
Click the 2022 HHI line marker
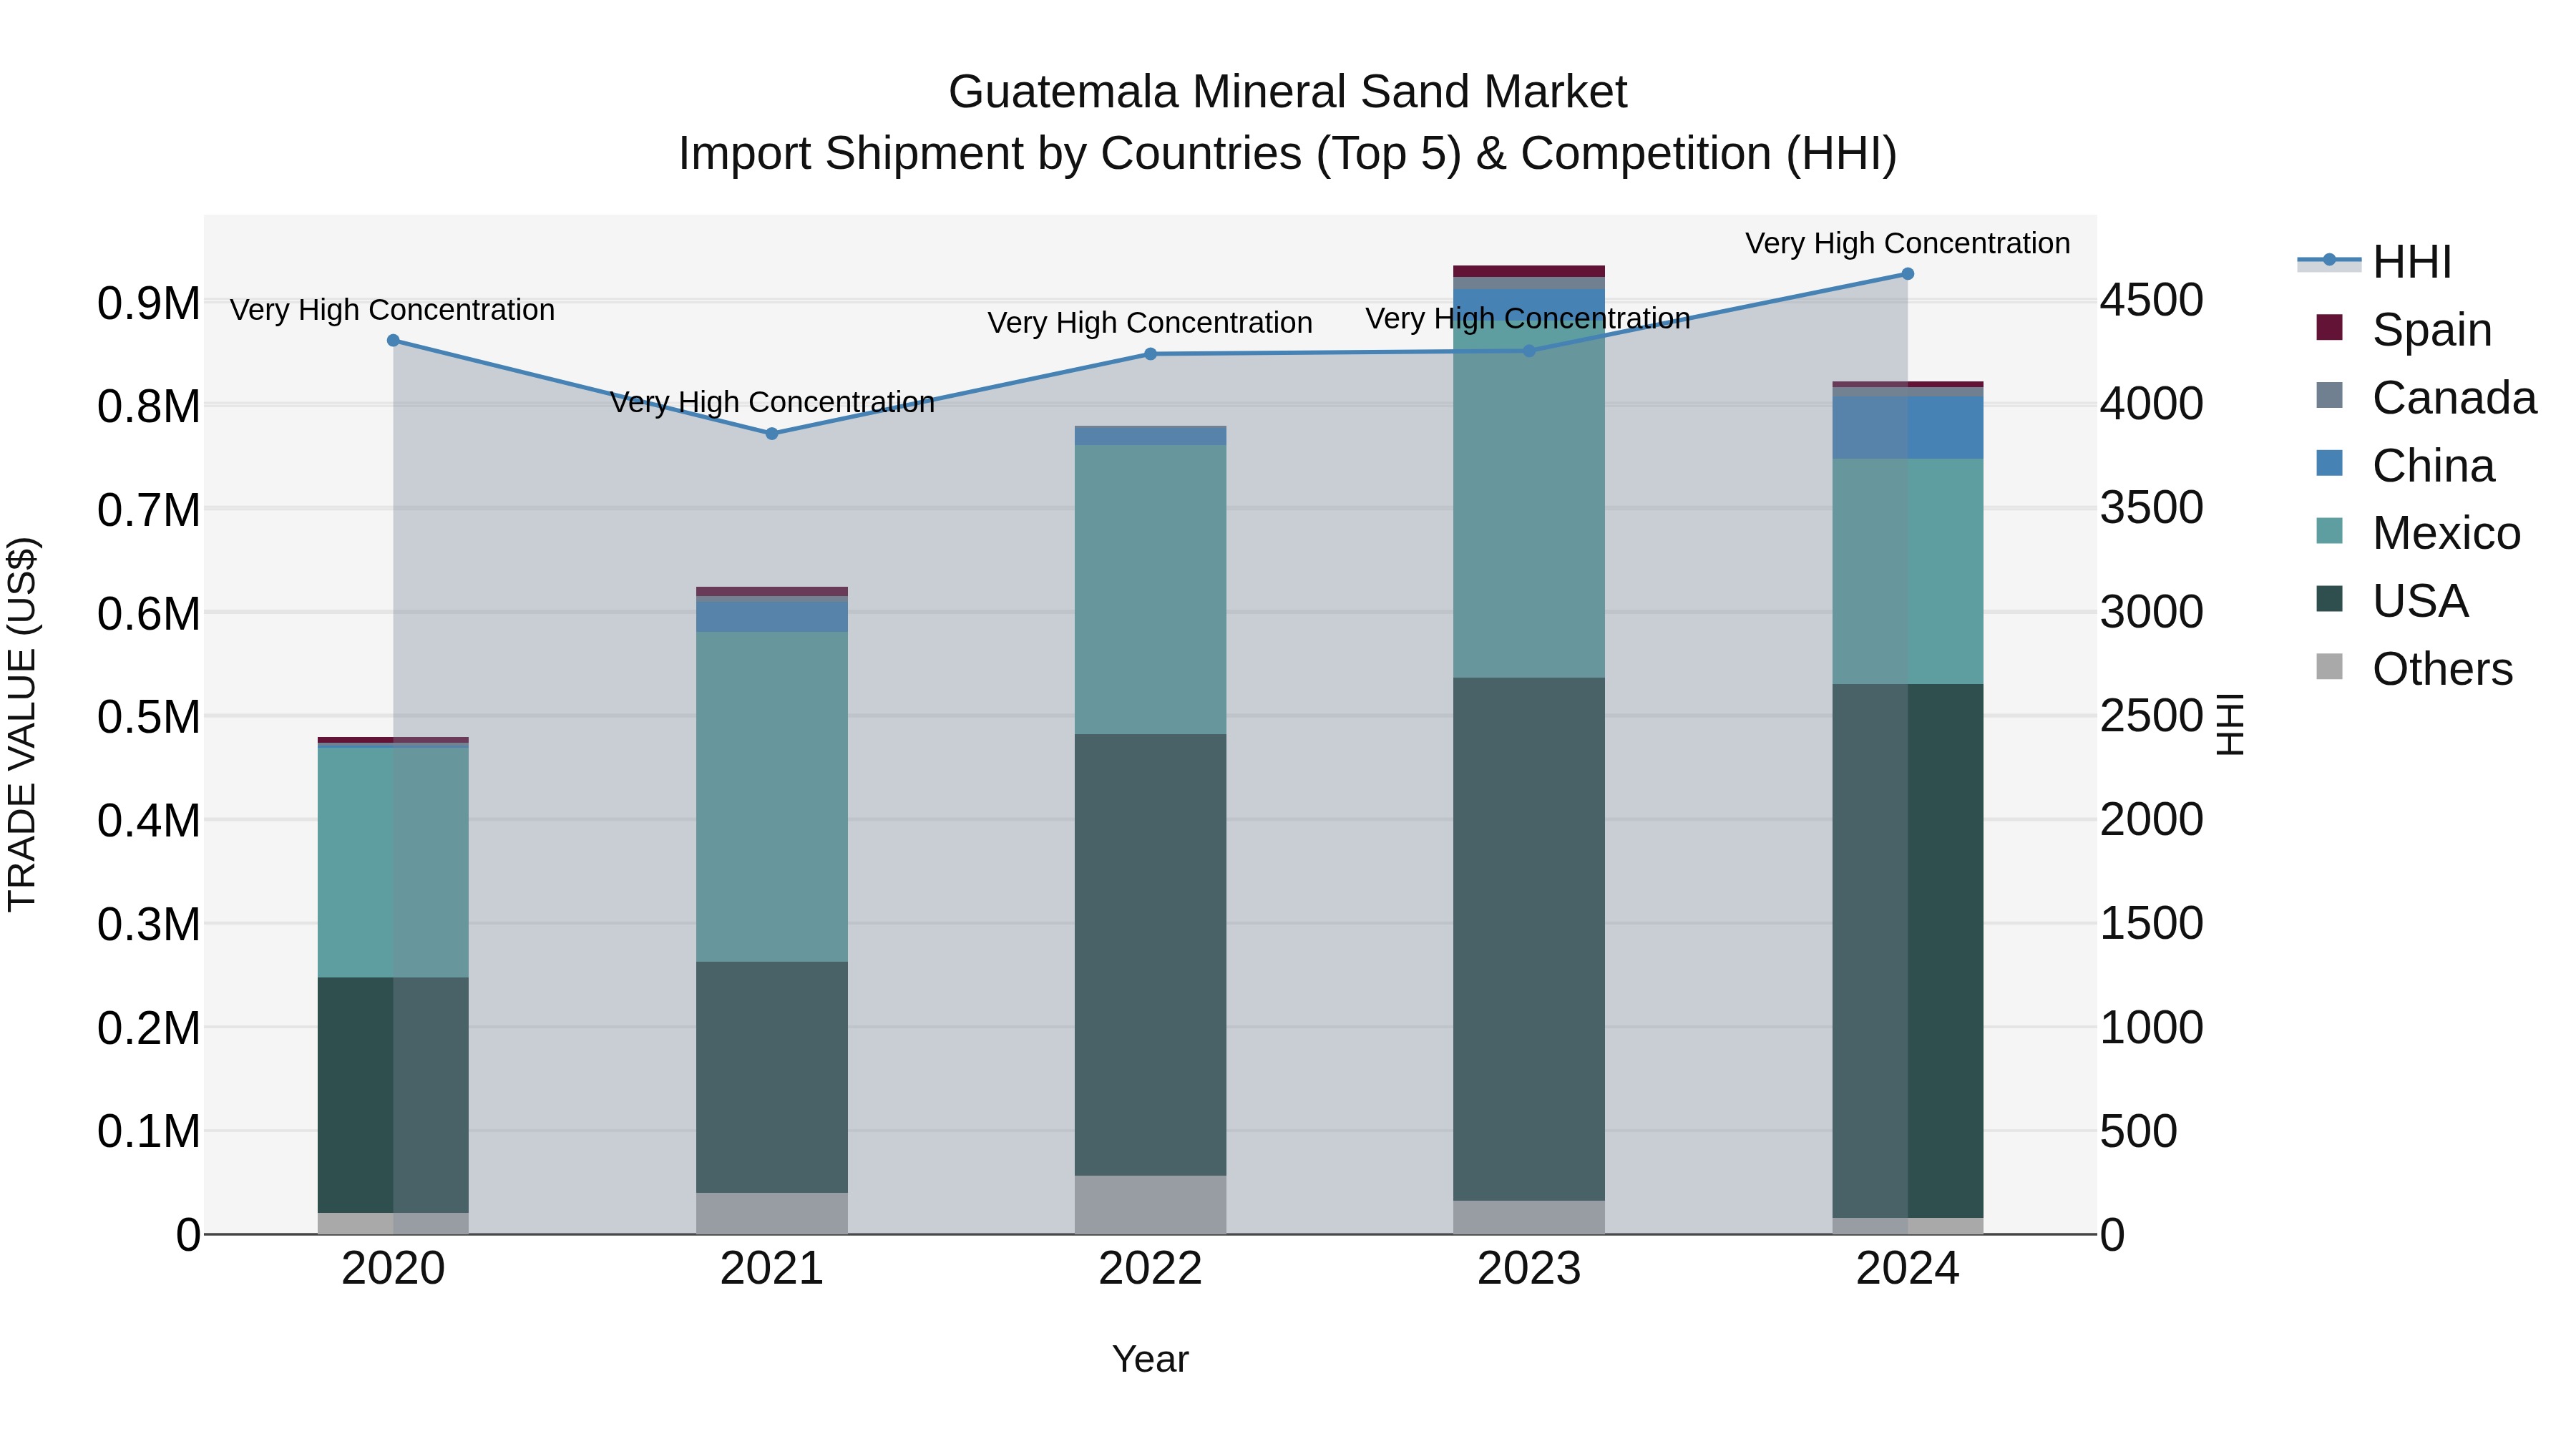coord(1150,354)
